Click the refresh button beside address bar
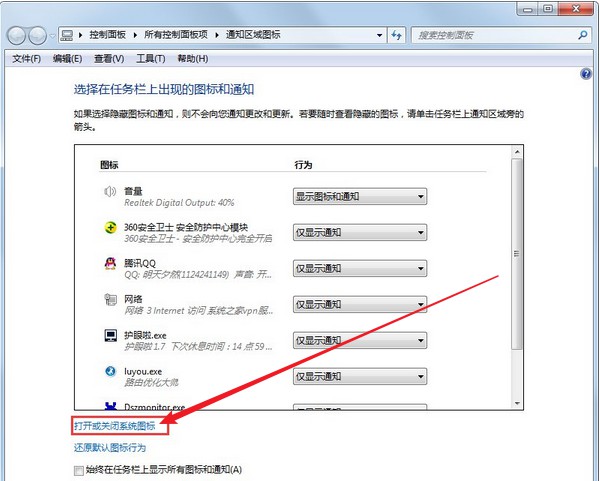600x481 pixels. [x=396, y=35]
